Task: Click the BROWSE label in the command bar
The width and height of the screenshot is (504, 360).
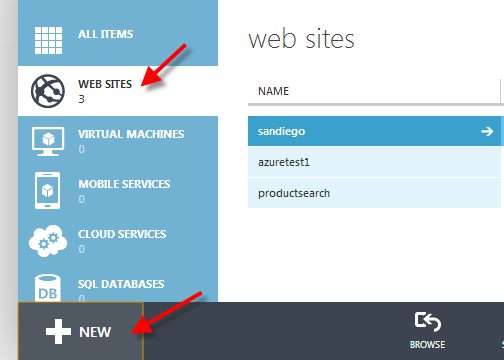Action: click(x=428, y=344)
